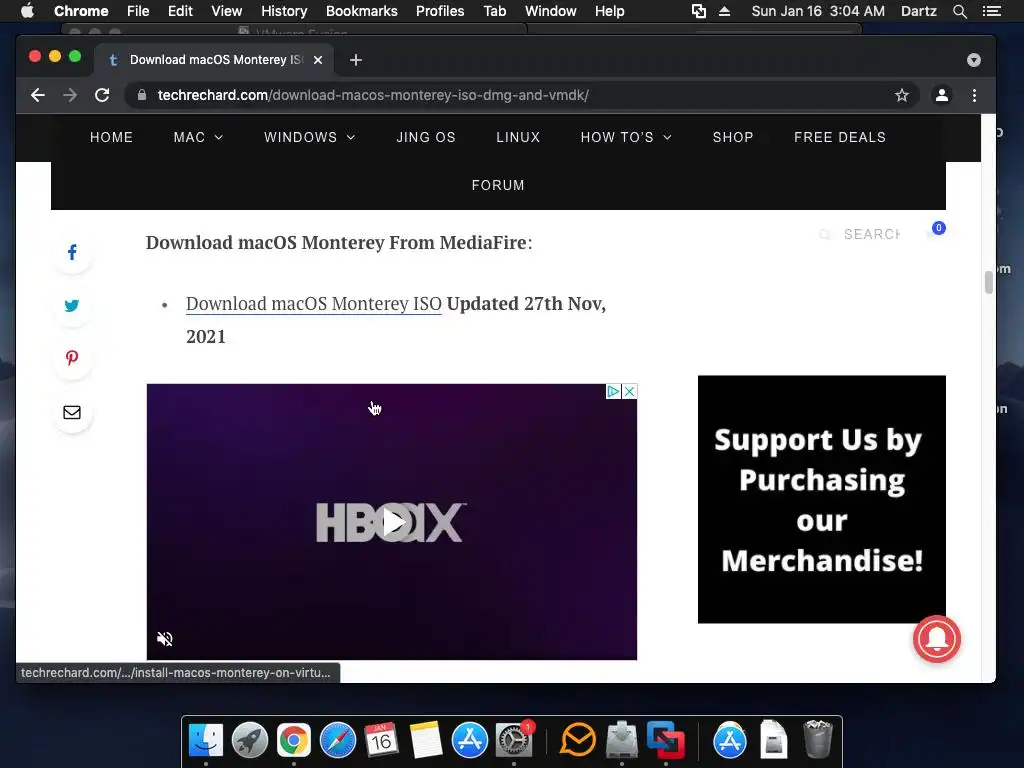Click the Download macOS Monterey ISO link
Viewport: 1024px width, 768px height.
pyautogui.click(x=313, y=304)
